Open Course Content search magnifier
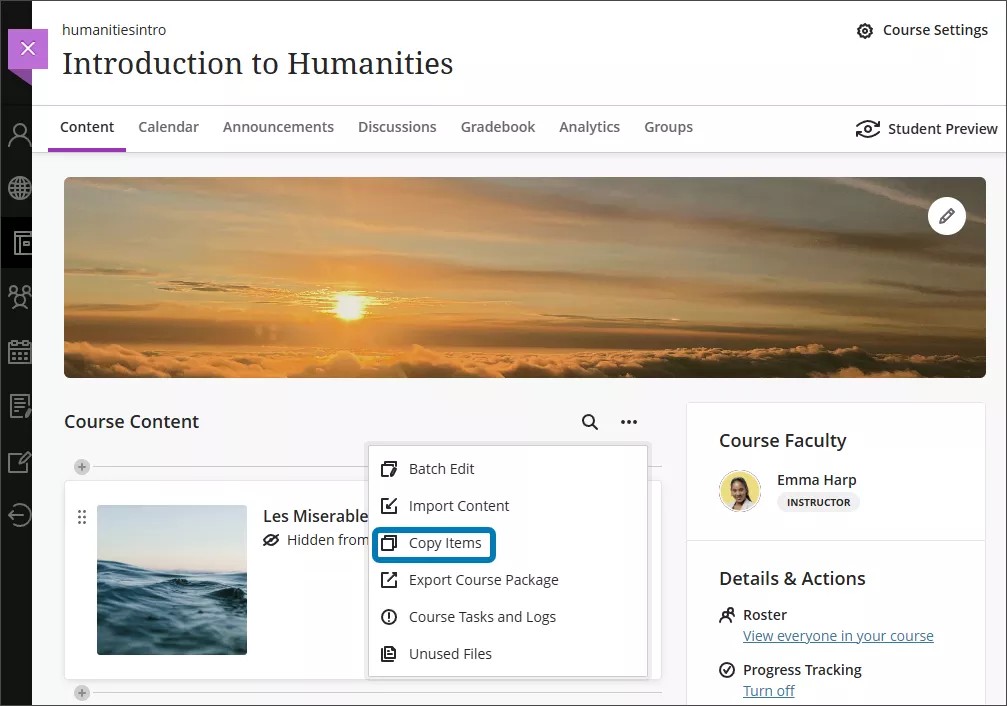Image resolution: width=1007 pixels, height=706 pixels. [589, 422]
